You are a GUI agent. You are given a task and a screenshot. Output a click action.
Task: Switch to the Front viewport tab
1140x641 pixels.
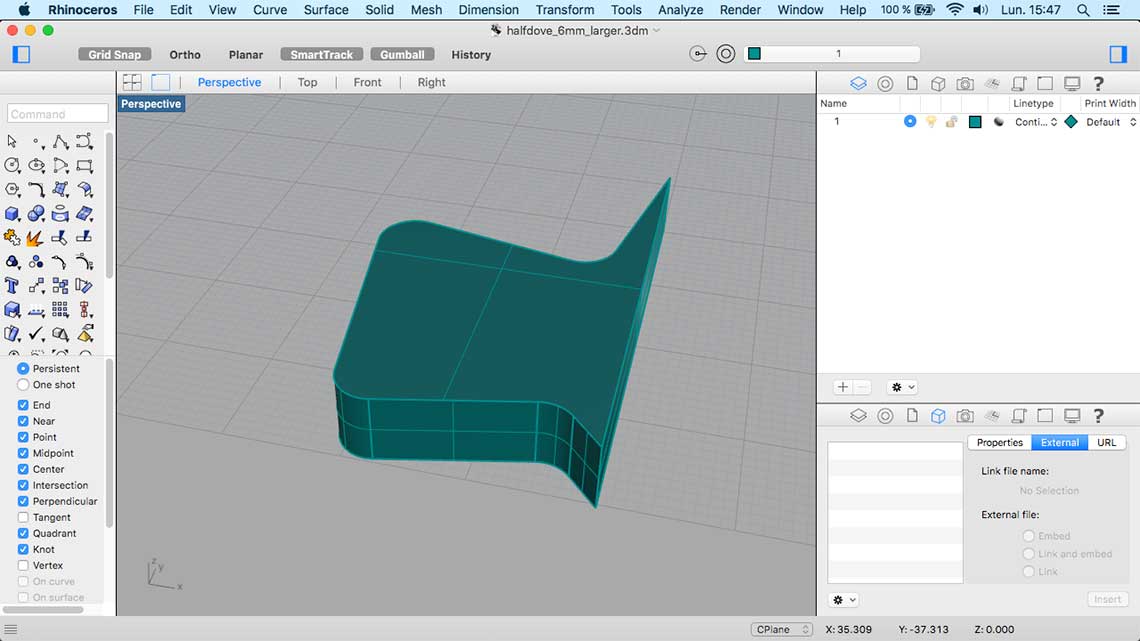tap(367, 82)
